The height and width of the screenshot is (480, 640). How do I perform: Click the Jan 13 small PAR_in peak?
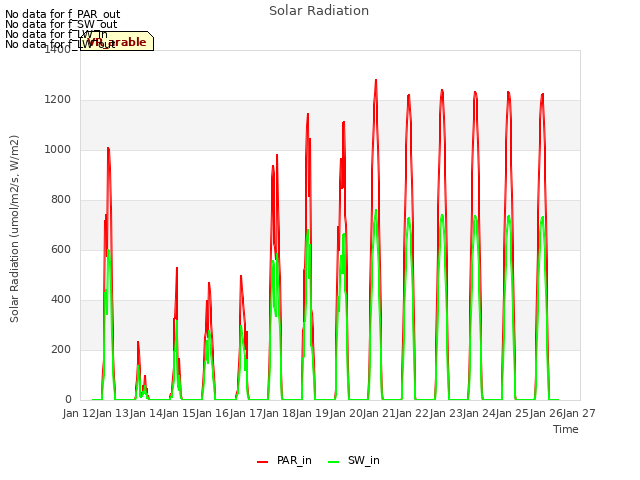pos(138,342)
